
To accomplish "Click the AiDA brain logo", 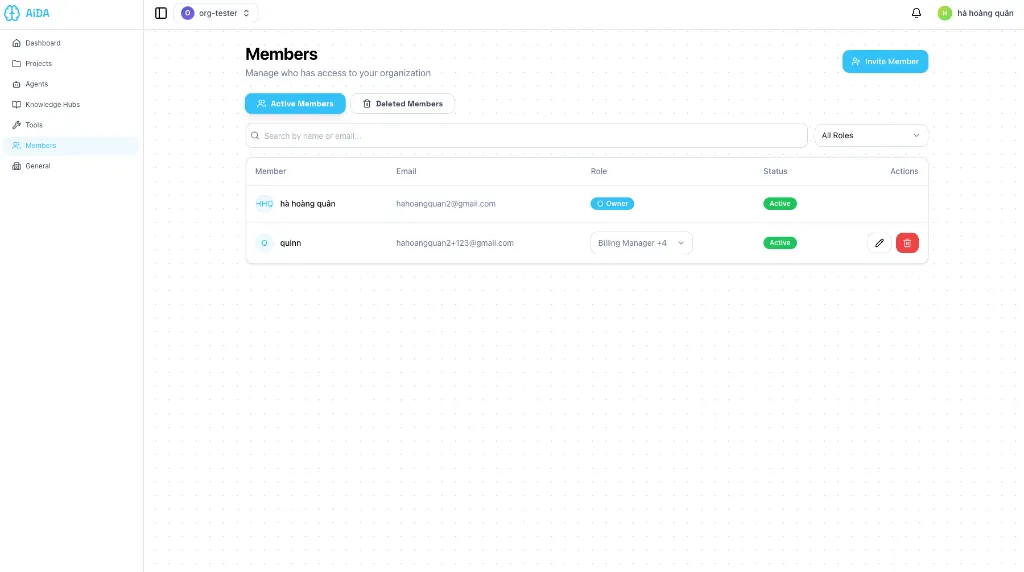I will [12, 13].
